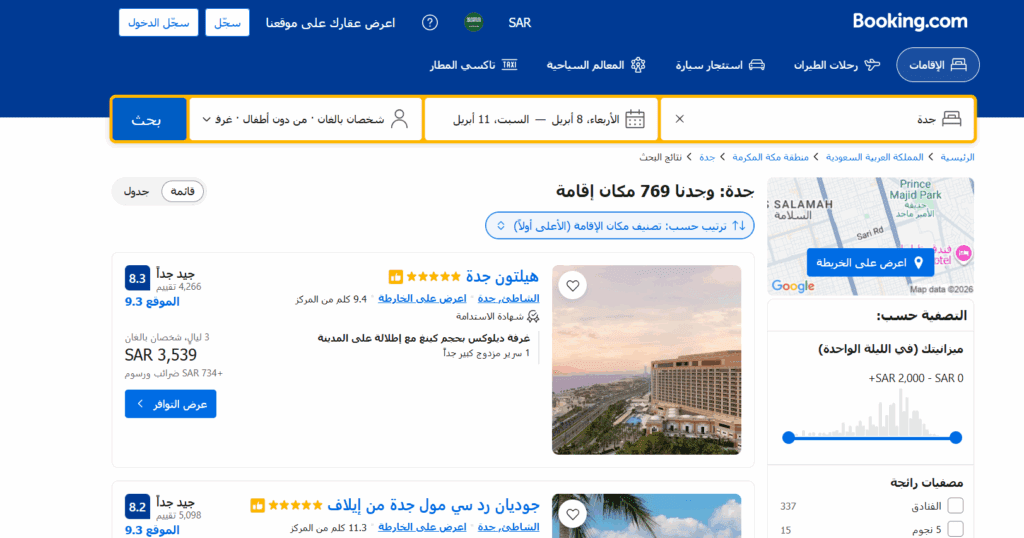The height and width of the screenshot is (538, 1024).
Task: Click the pink hotel marker on map
Action: click(x=963, y=253)
